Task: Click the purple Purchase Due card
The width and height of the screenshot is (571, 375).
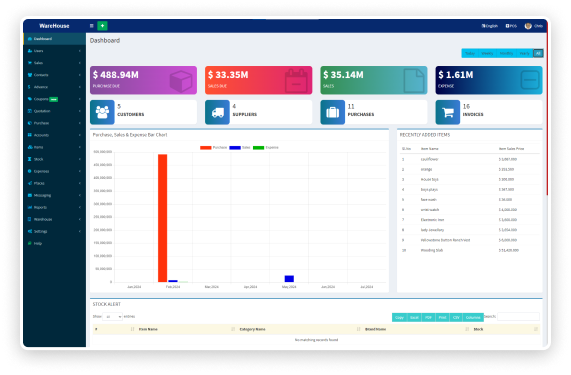Action: point(143,80)
